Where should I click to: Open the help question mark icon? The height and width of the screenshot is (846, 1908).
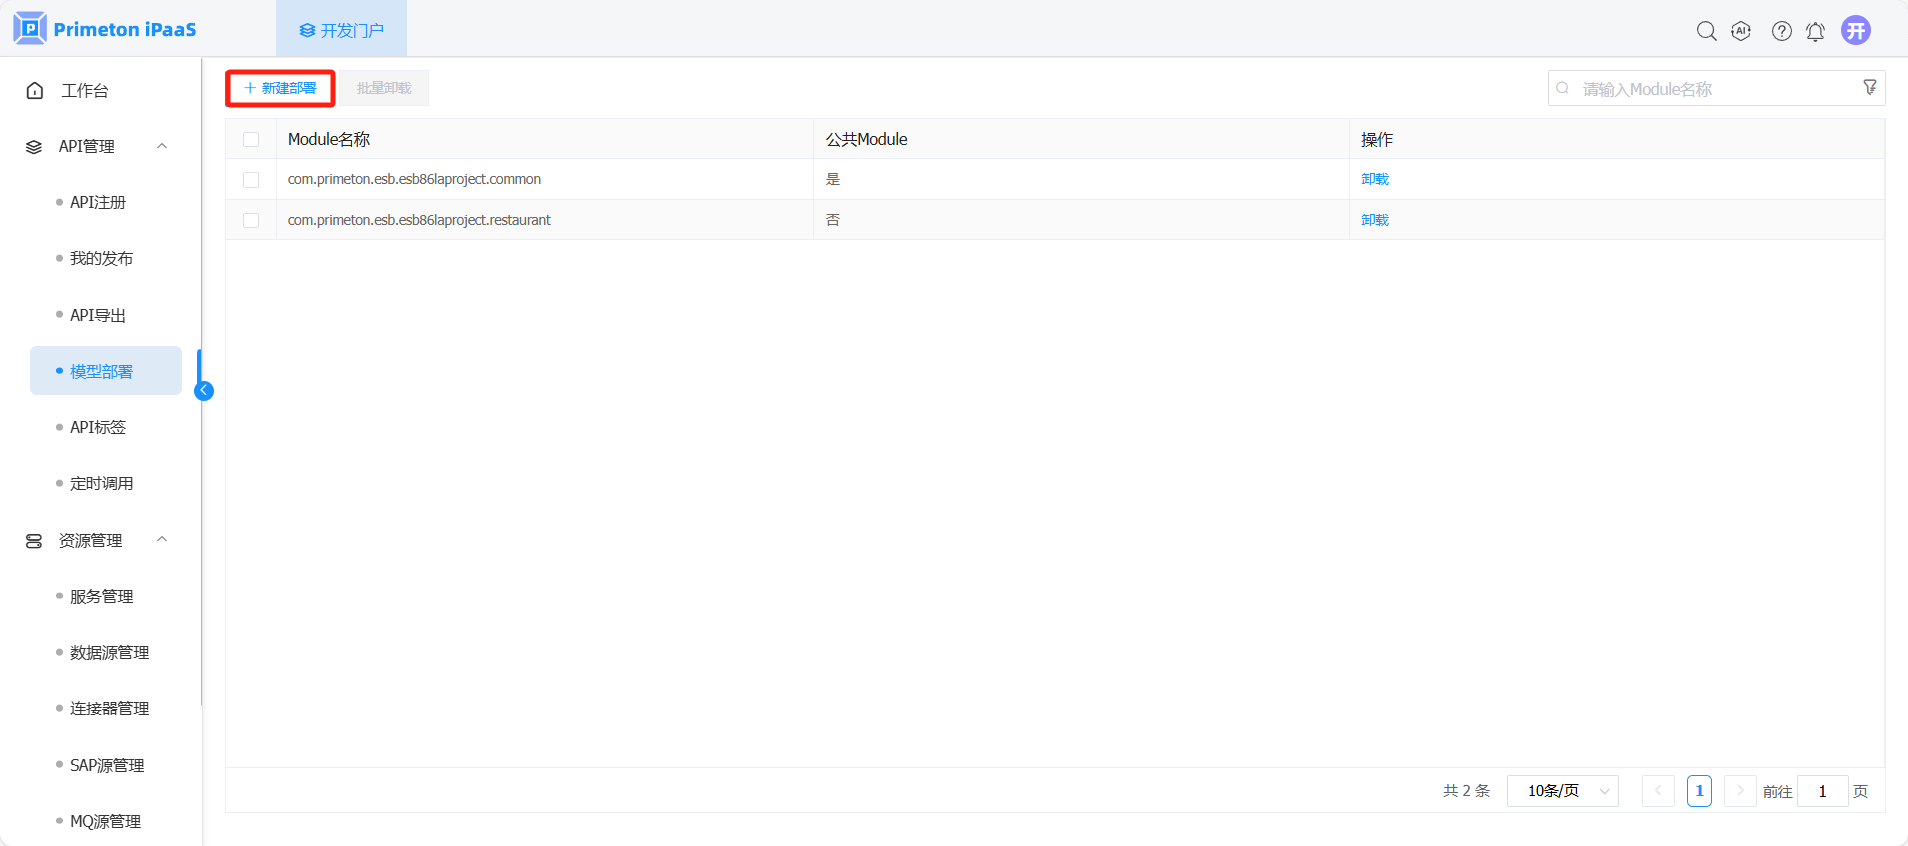pos(1781,31)
